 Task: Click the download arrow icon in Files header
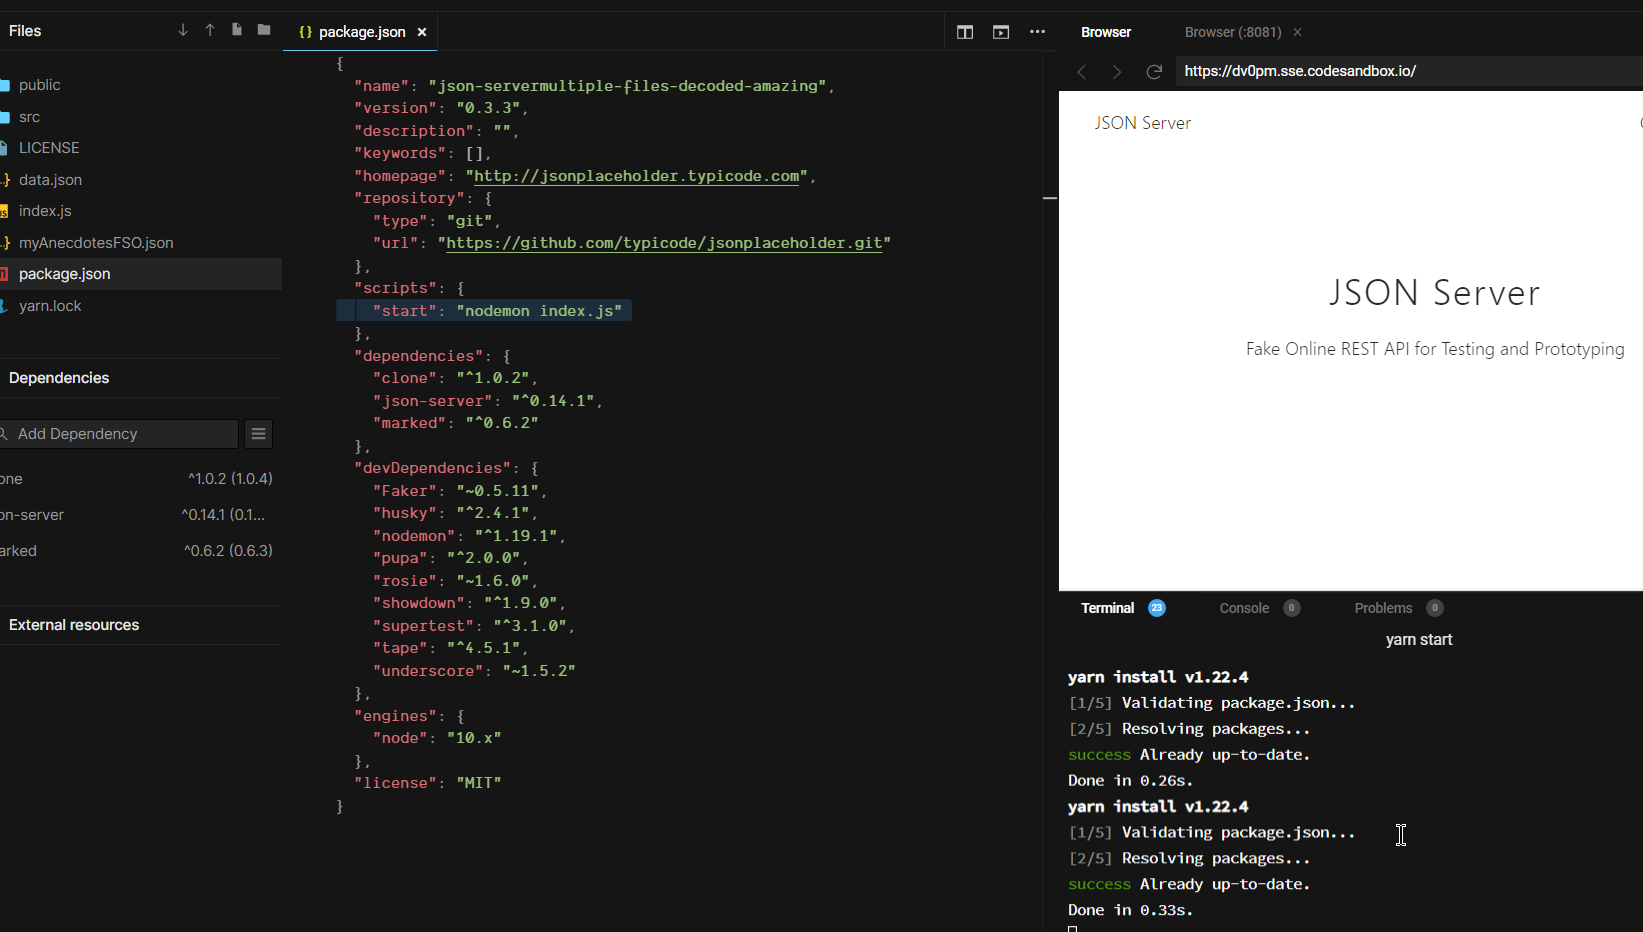(x=183, y=31)
